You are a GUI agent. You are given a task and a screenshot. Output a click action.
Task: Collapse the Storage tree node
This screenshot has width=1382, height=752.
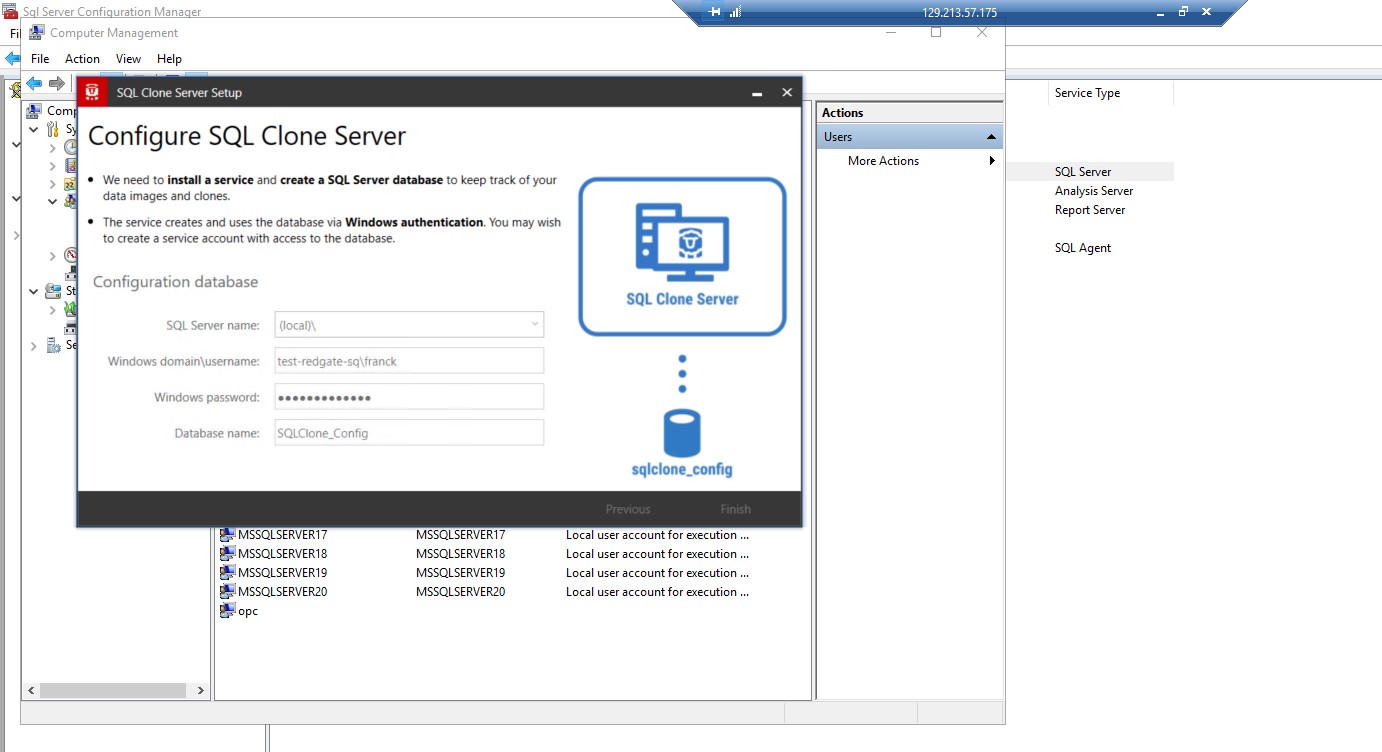tap(33, 291)
